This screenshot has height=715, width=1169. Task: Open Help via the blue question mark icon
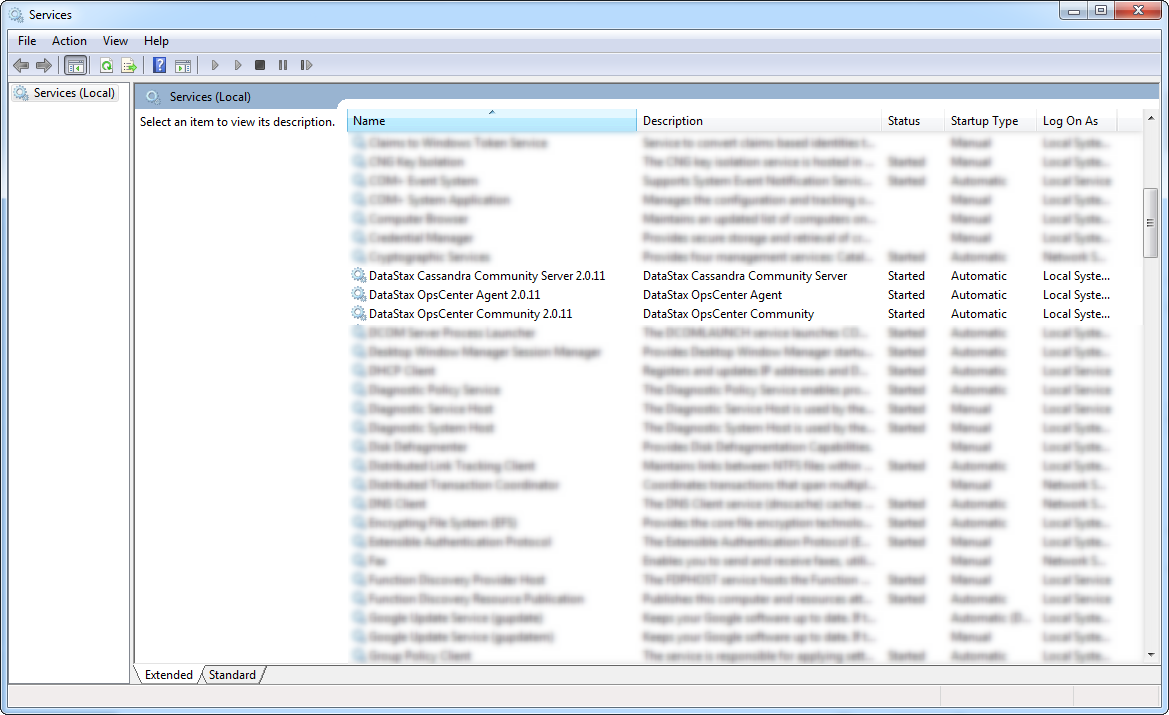(x=160, y=66)
